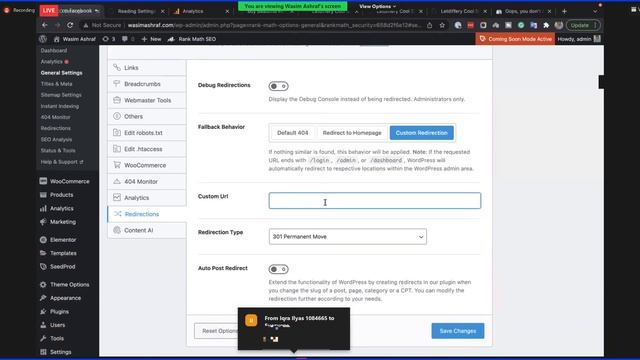
Task: Open Help & Support submenu item
Action: pyautogui.click(x=62, y=162)
